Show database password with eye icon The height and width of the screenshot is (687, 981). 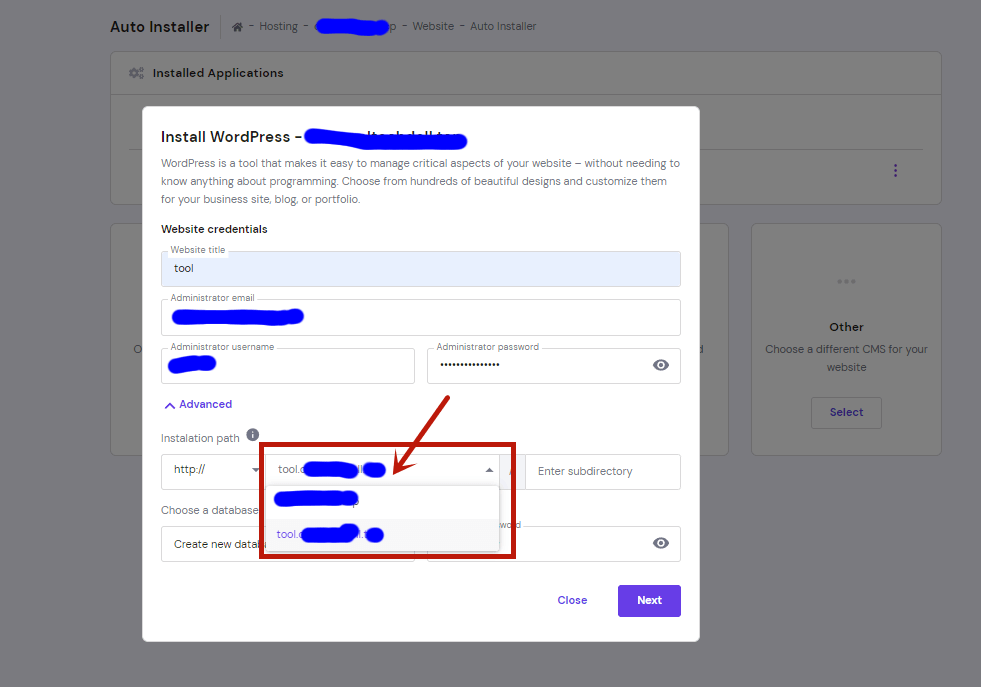click(661, 543)
